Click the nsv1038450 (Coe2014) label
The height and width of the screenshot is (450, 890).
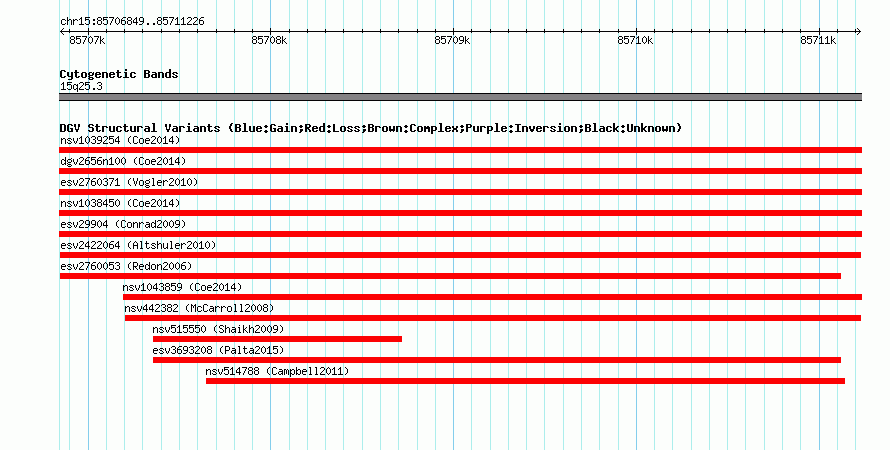(120, 203)
